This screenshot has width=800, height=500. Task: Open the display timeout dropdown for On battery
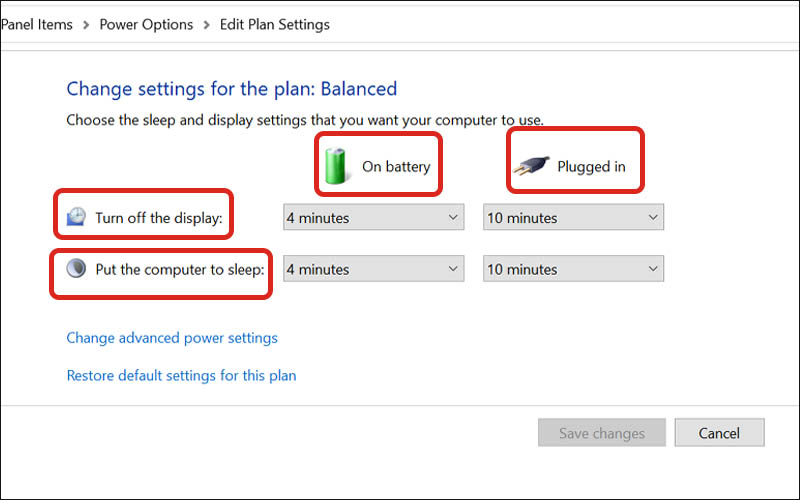point(374,217)
